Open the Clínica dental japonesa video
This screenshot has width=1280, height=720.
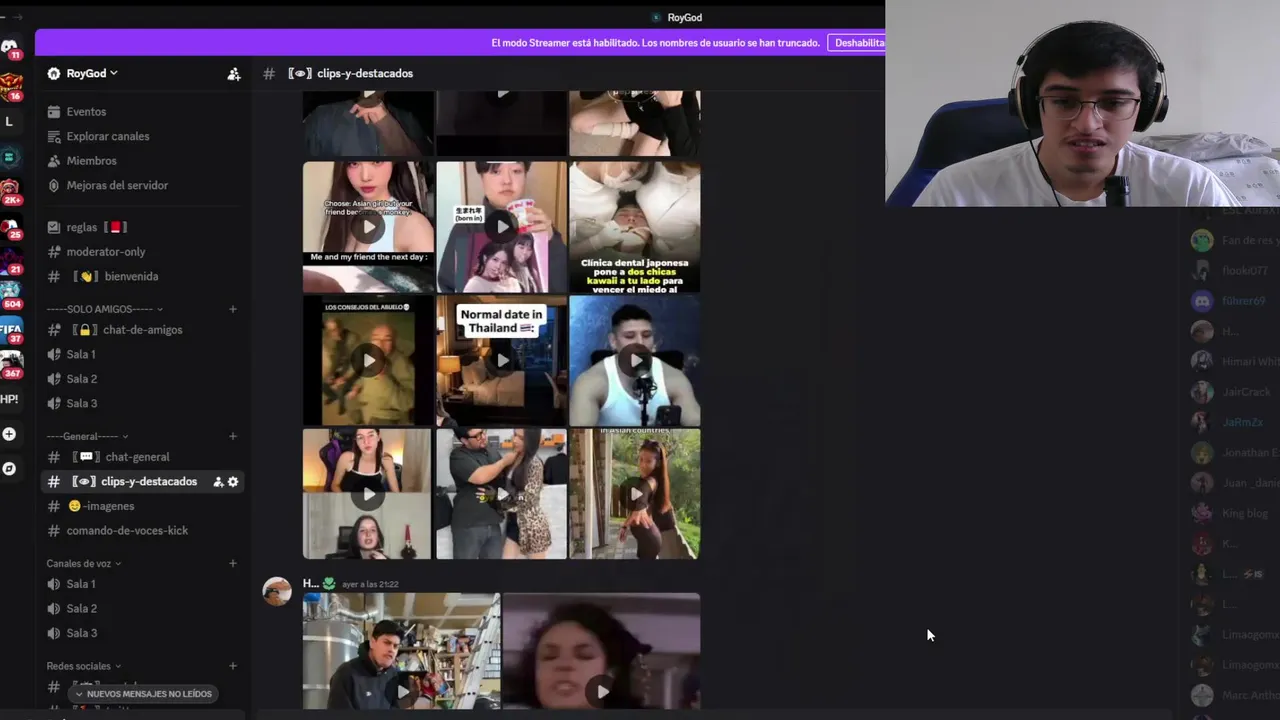tap(634, 227)
